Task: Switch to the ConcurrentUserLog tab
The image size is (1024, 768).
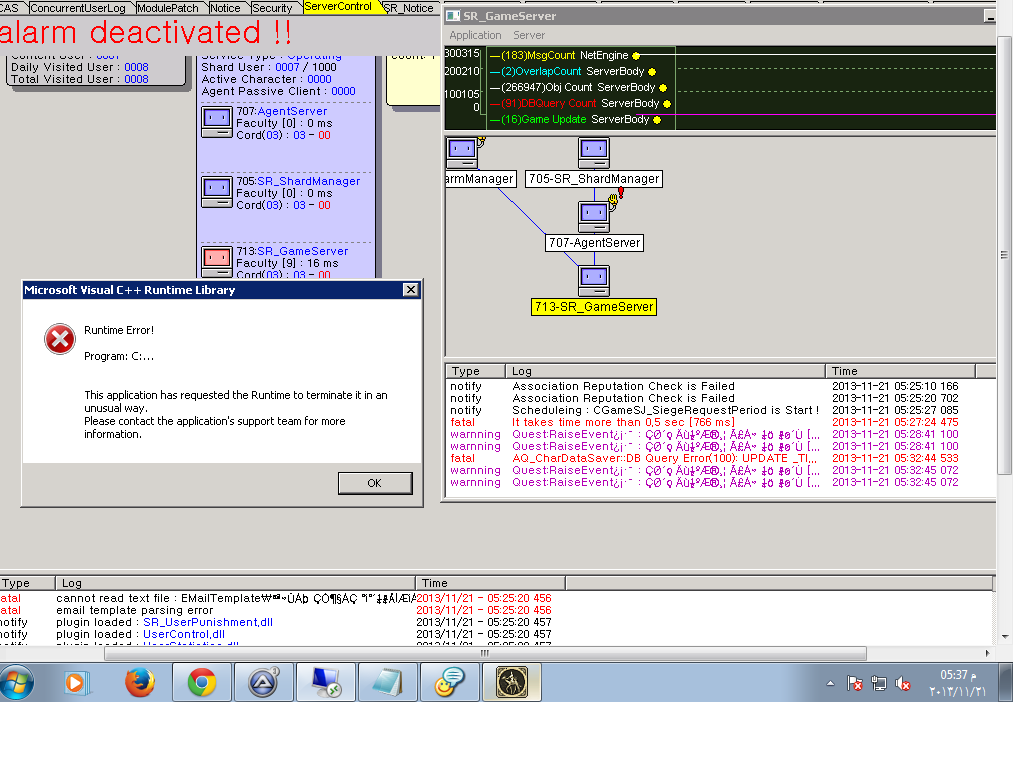Action: click(x=78, y=8)
